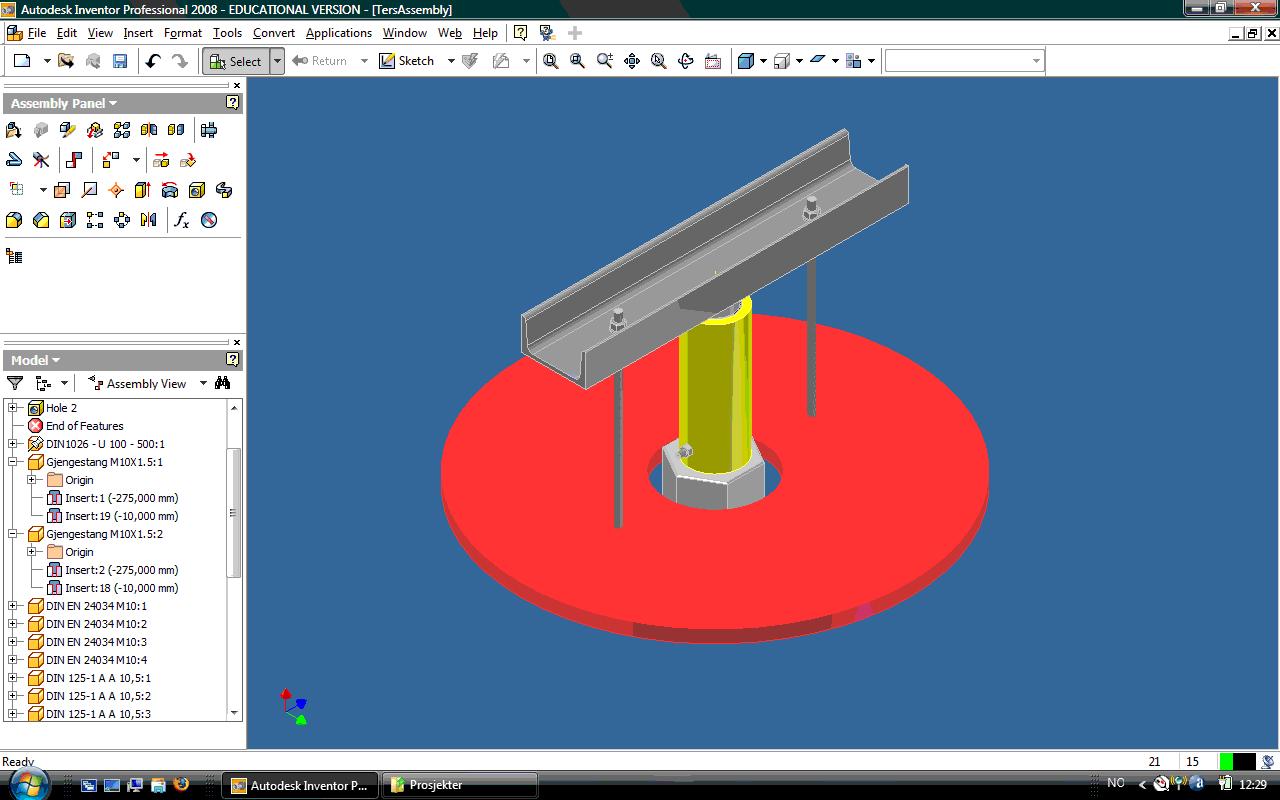
Task: Click the Look At icon in toolbar
Action: [713, 61]
